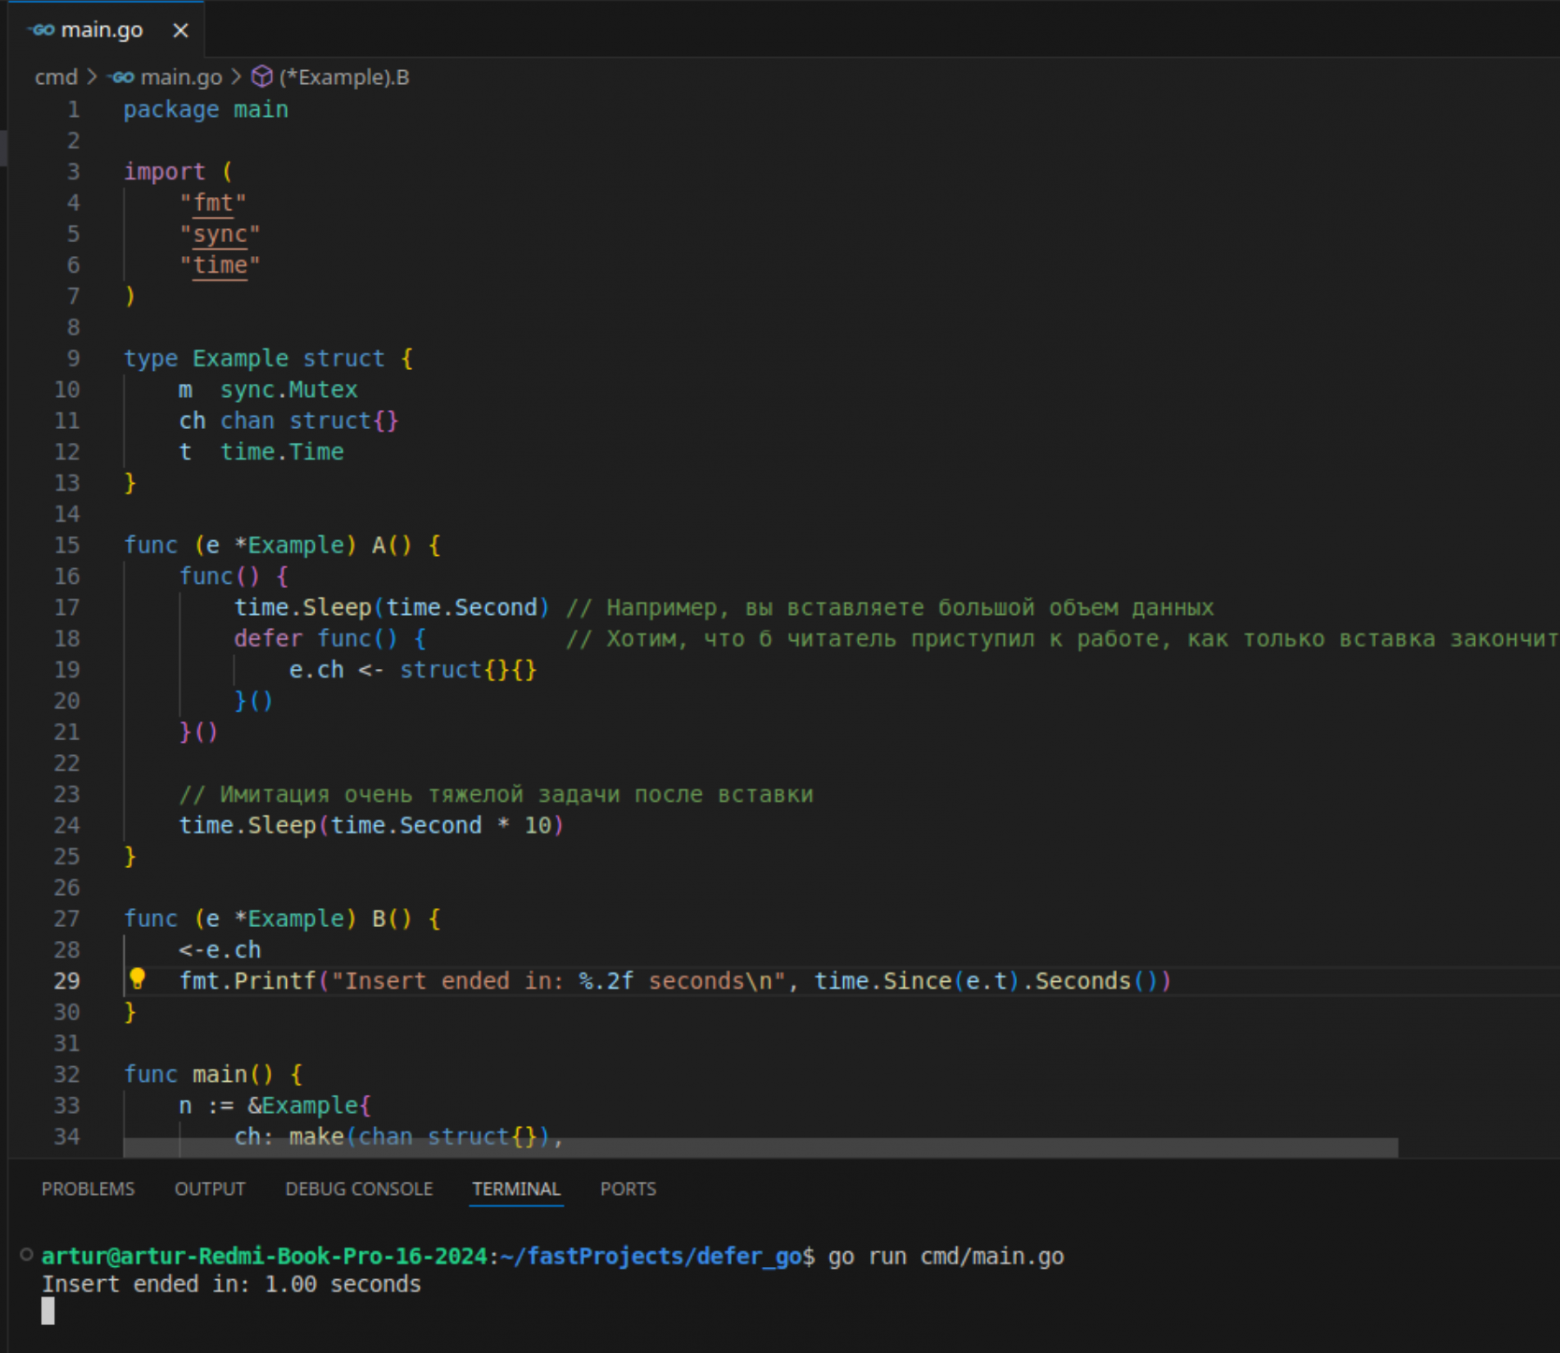The width and height of the screenshot is (1560, 1353).
Task: Click the method symbol cube icon in the breadcrumb
Action: click(262, 77)
